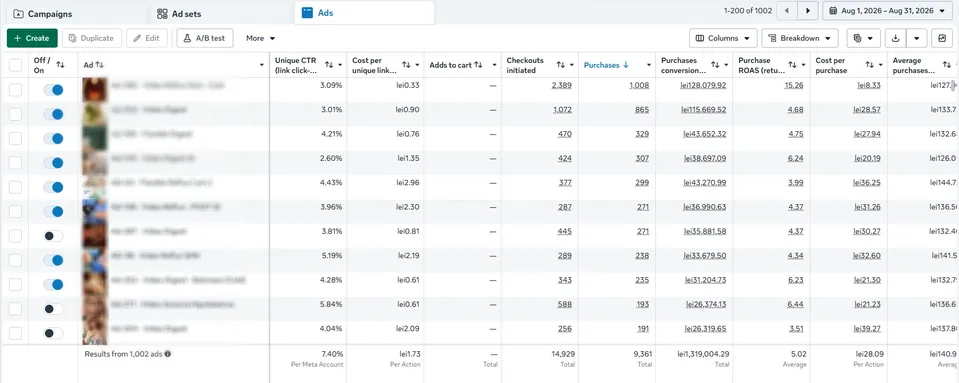Open Unique CTR column options arrow

(x=339, y=65)
